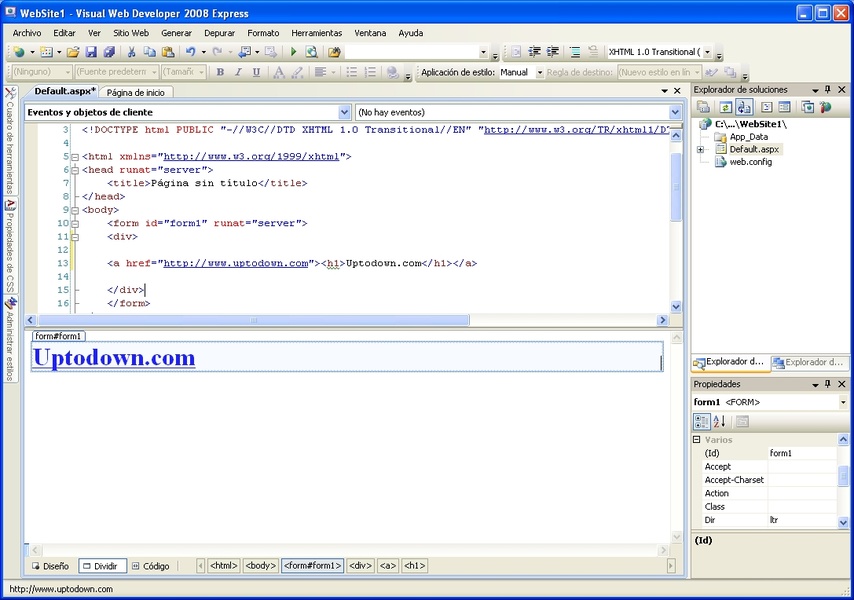
Task: Open the Eventos y objetos de cliente dropdown
Action: (344, 113)
